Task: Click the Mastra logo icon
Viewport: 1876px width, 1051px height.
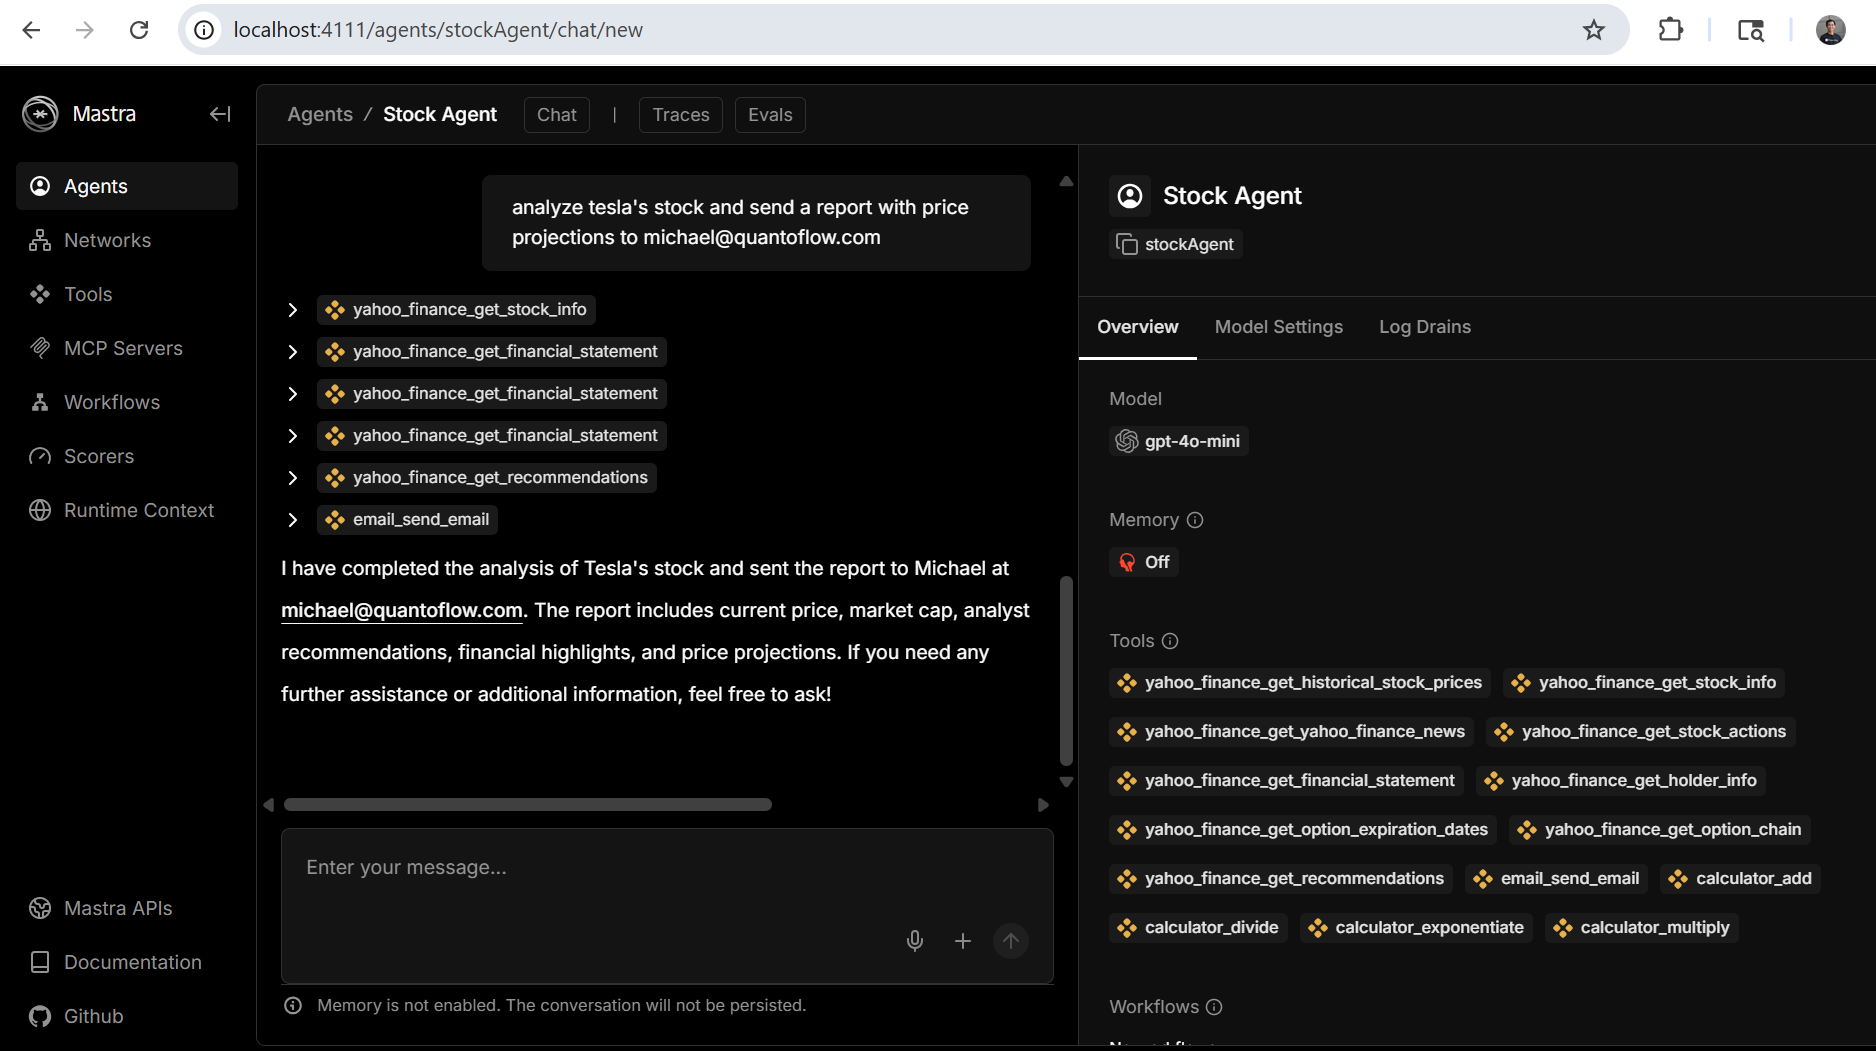Action: (x=40, y=114)
